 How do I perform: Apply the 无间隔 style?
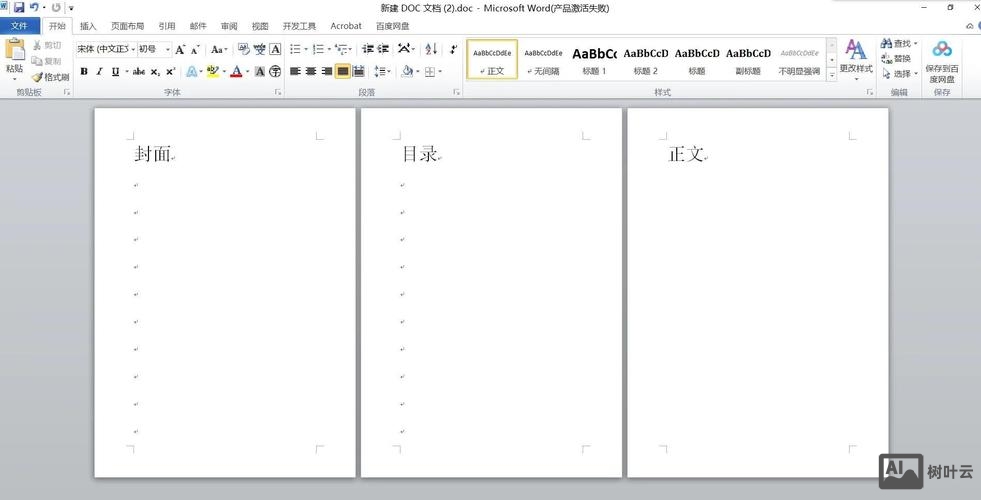point(543,60)
